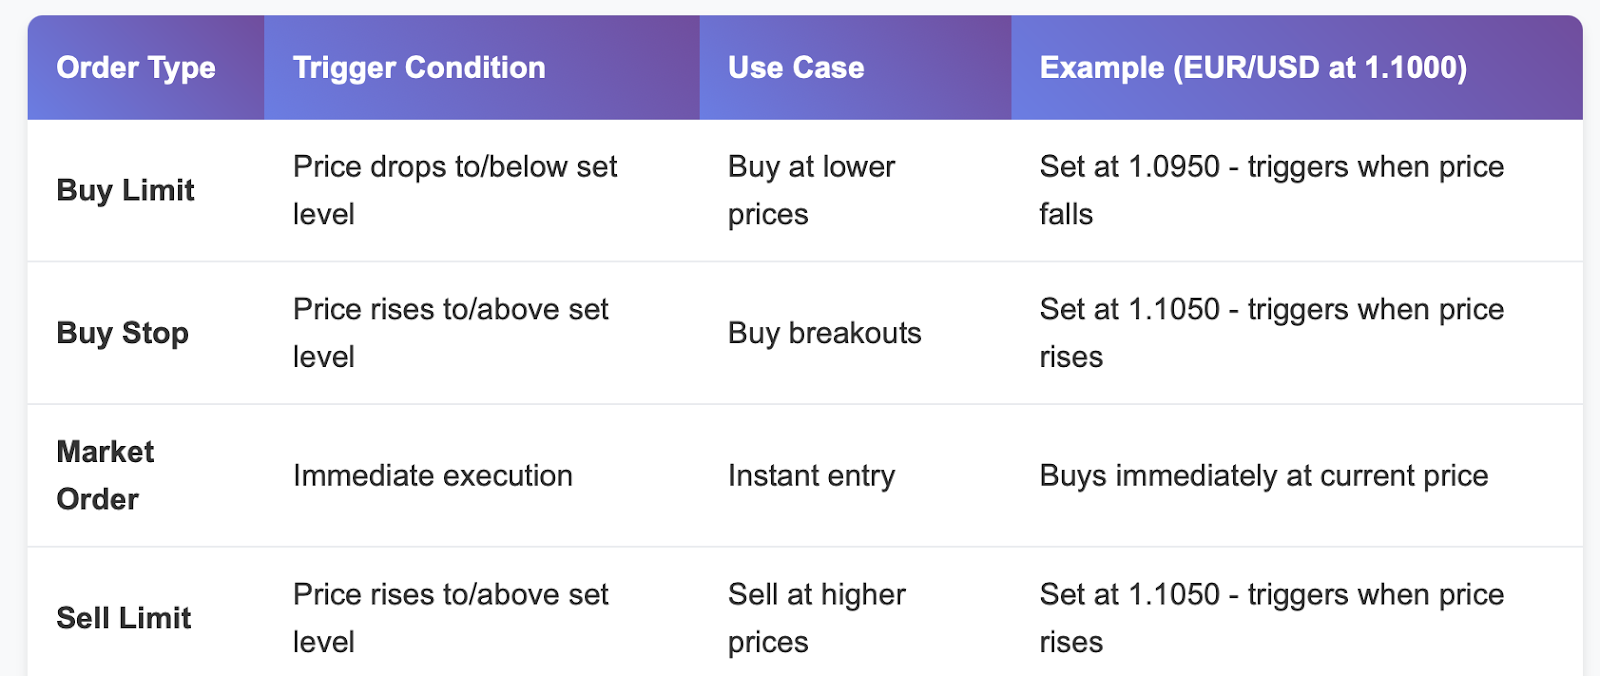Select the Sell Limit row label
This screenshot has width=1600, height=676.
(123, 618)
